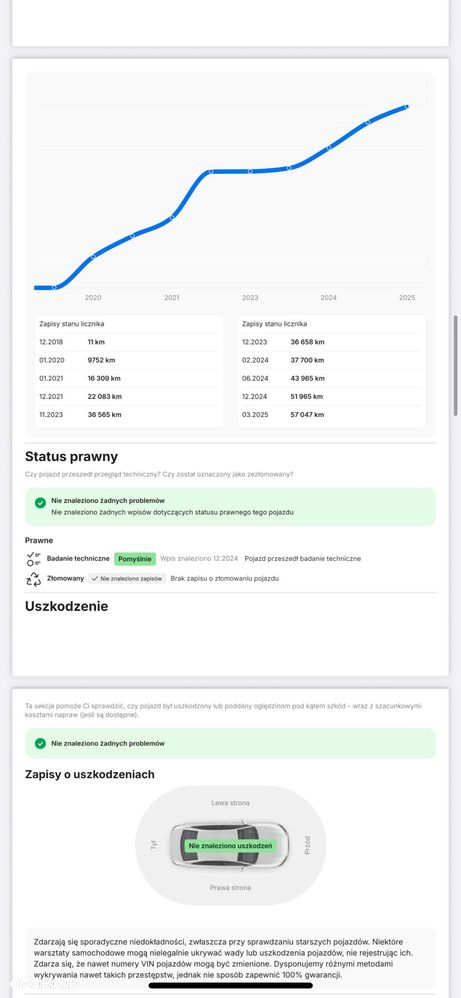Click the 51 965 km reading

tap(307, 397)
